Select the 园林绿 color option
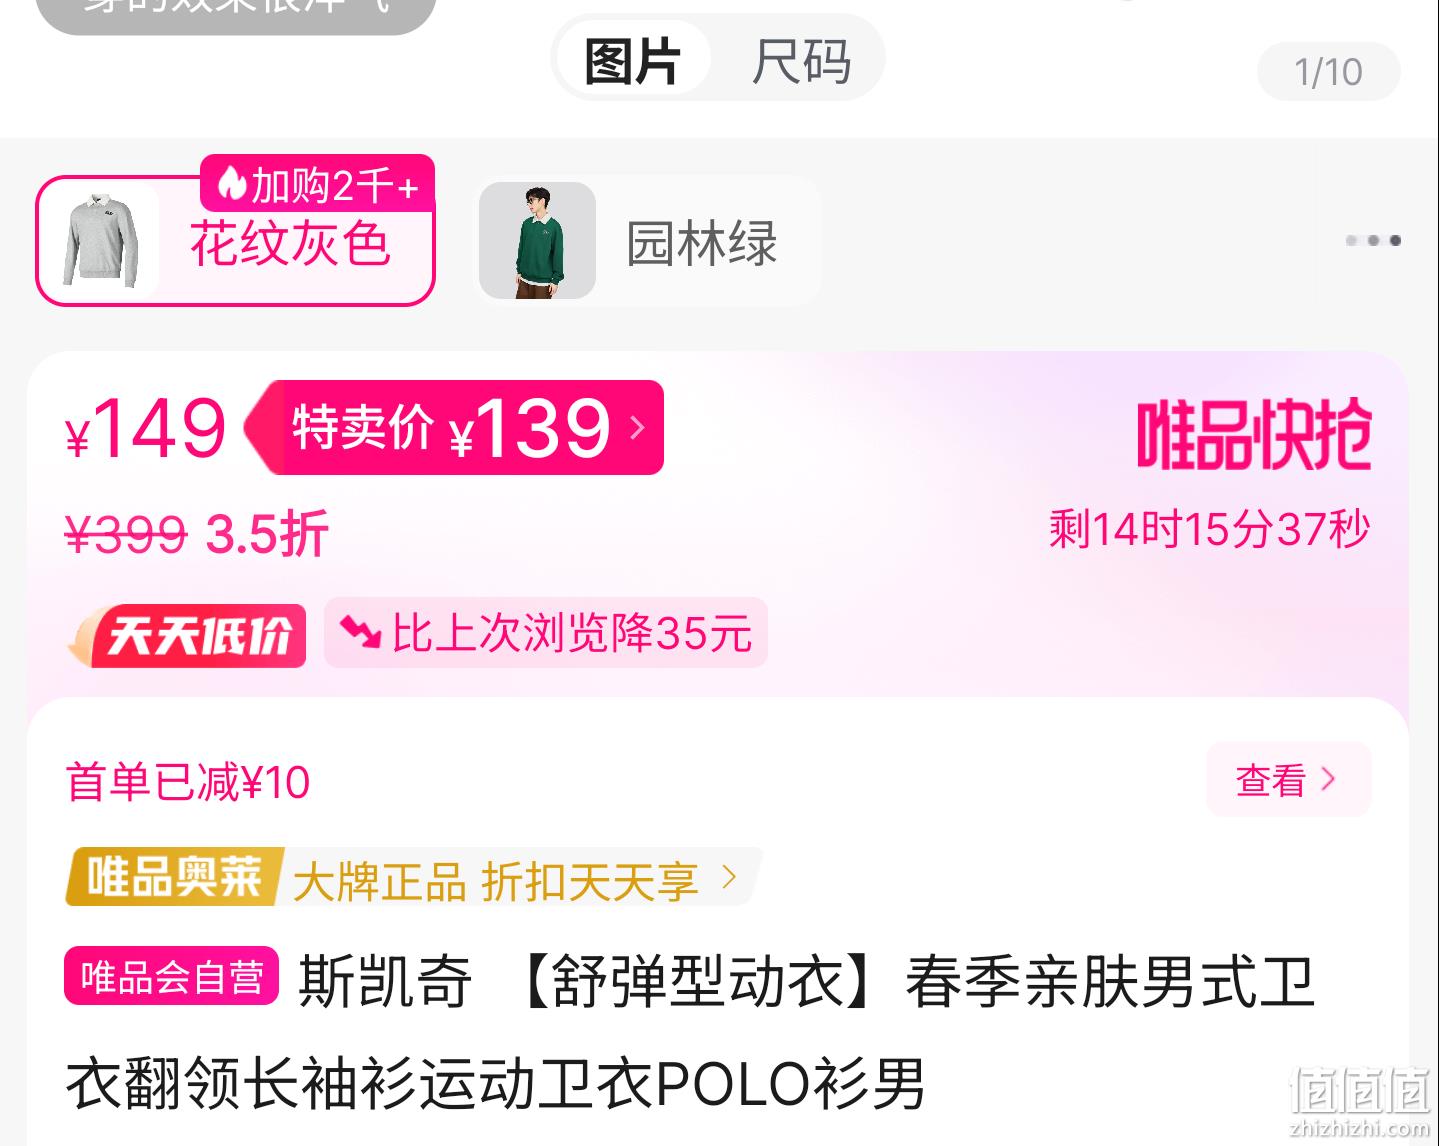This screenshot has height=1146, width=1439. point(648,241)
